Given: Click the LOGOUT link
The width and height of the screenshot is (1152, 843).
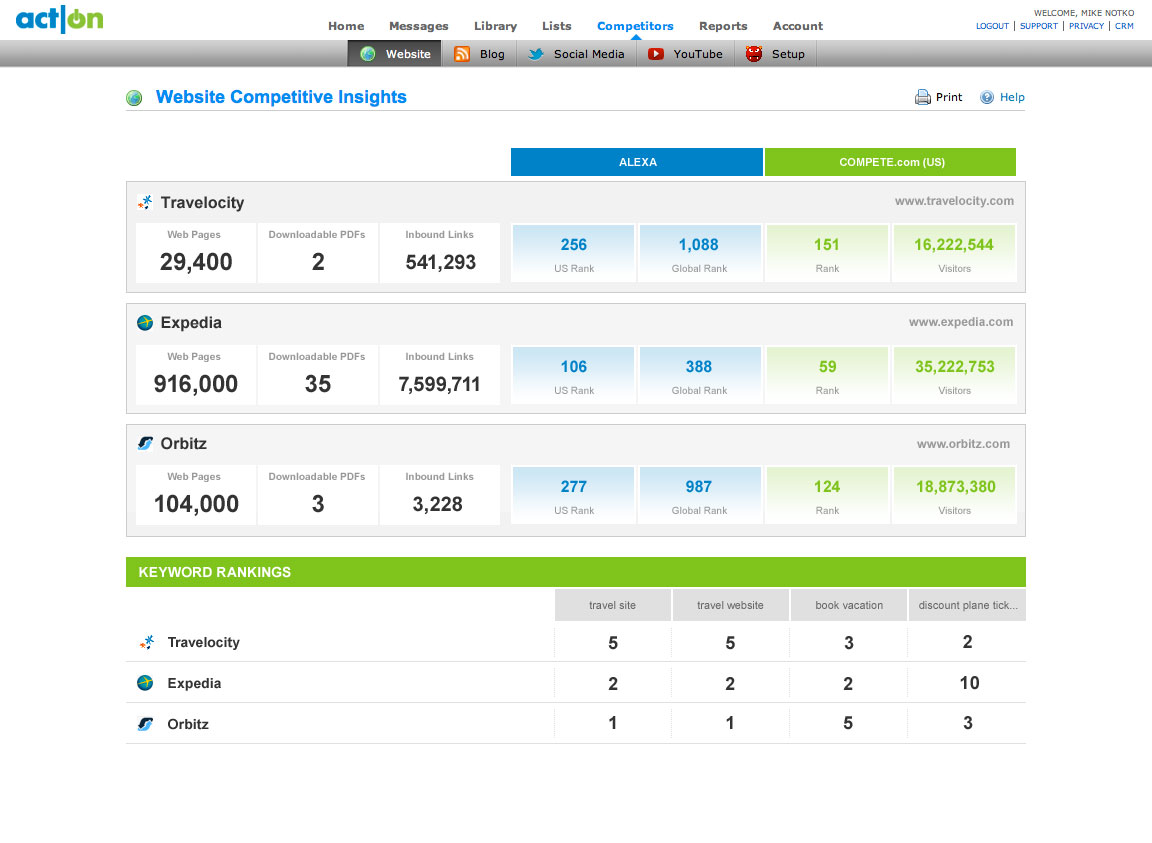Looking at the screenshot, I should point(992,26).
